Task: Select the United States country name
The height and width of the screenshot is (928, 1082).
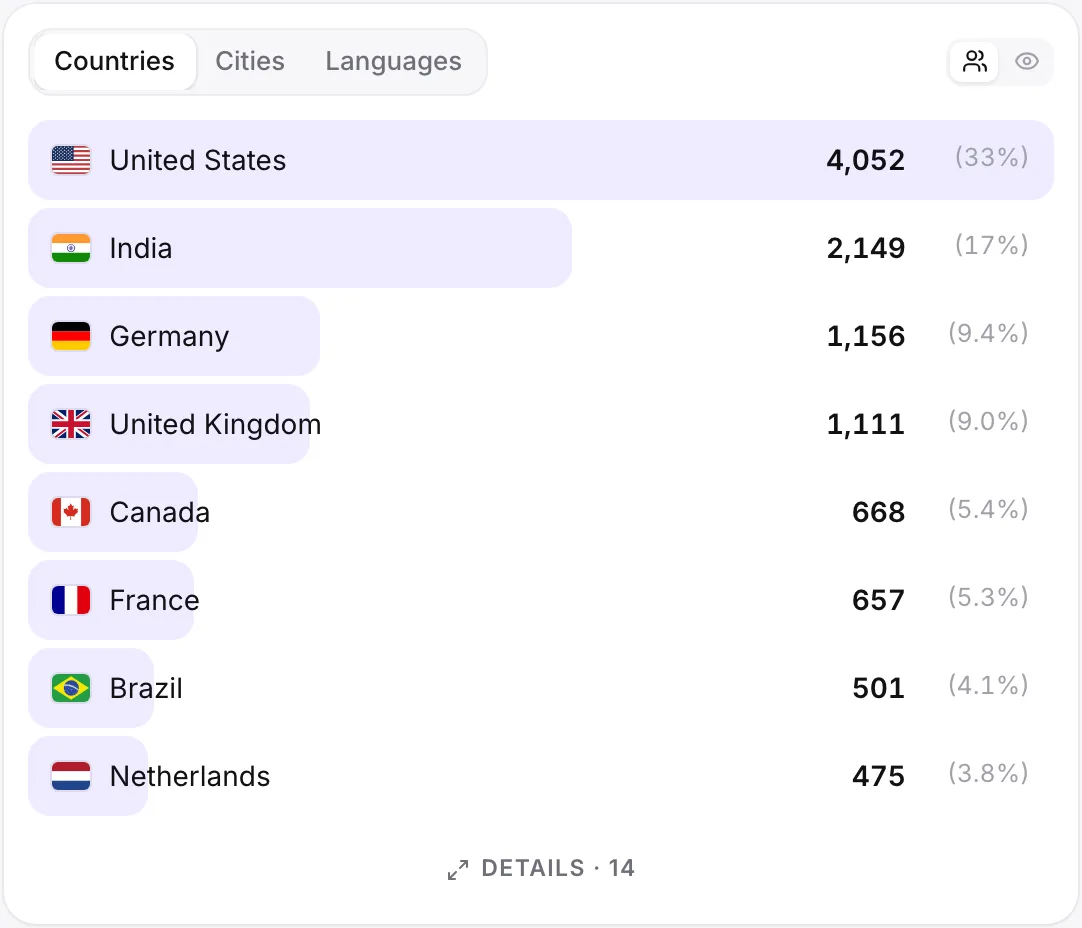Action: (198, 161)
